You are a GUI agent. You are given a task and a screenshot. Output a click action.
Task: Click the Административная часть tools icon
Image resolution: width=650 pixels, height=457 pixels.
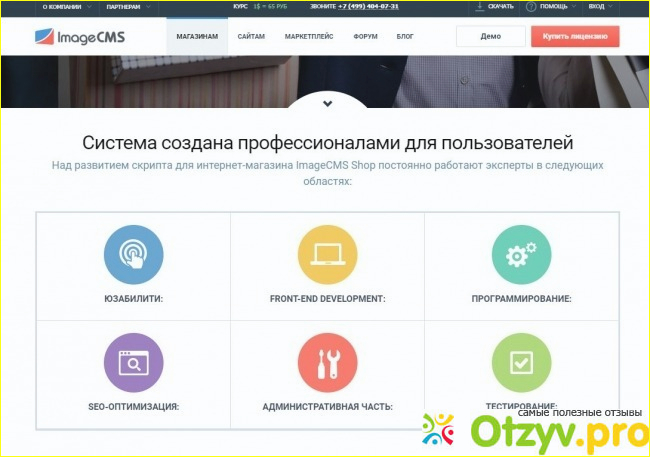327,362
